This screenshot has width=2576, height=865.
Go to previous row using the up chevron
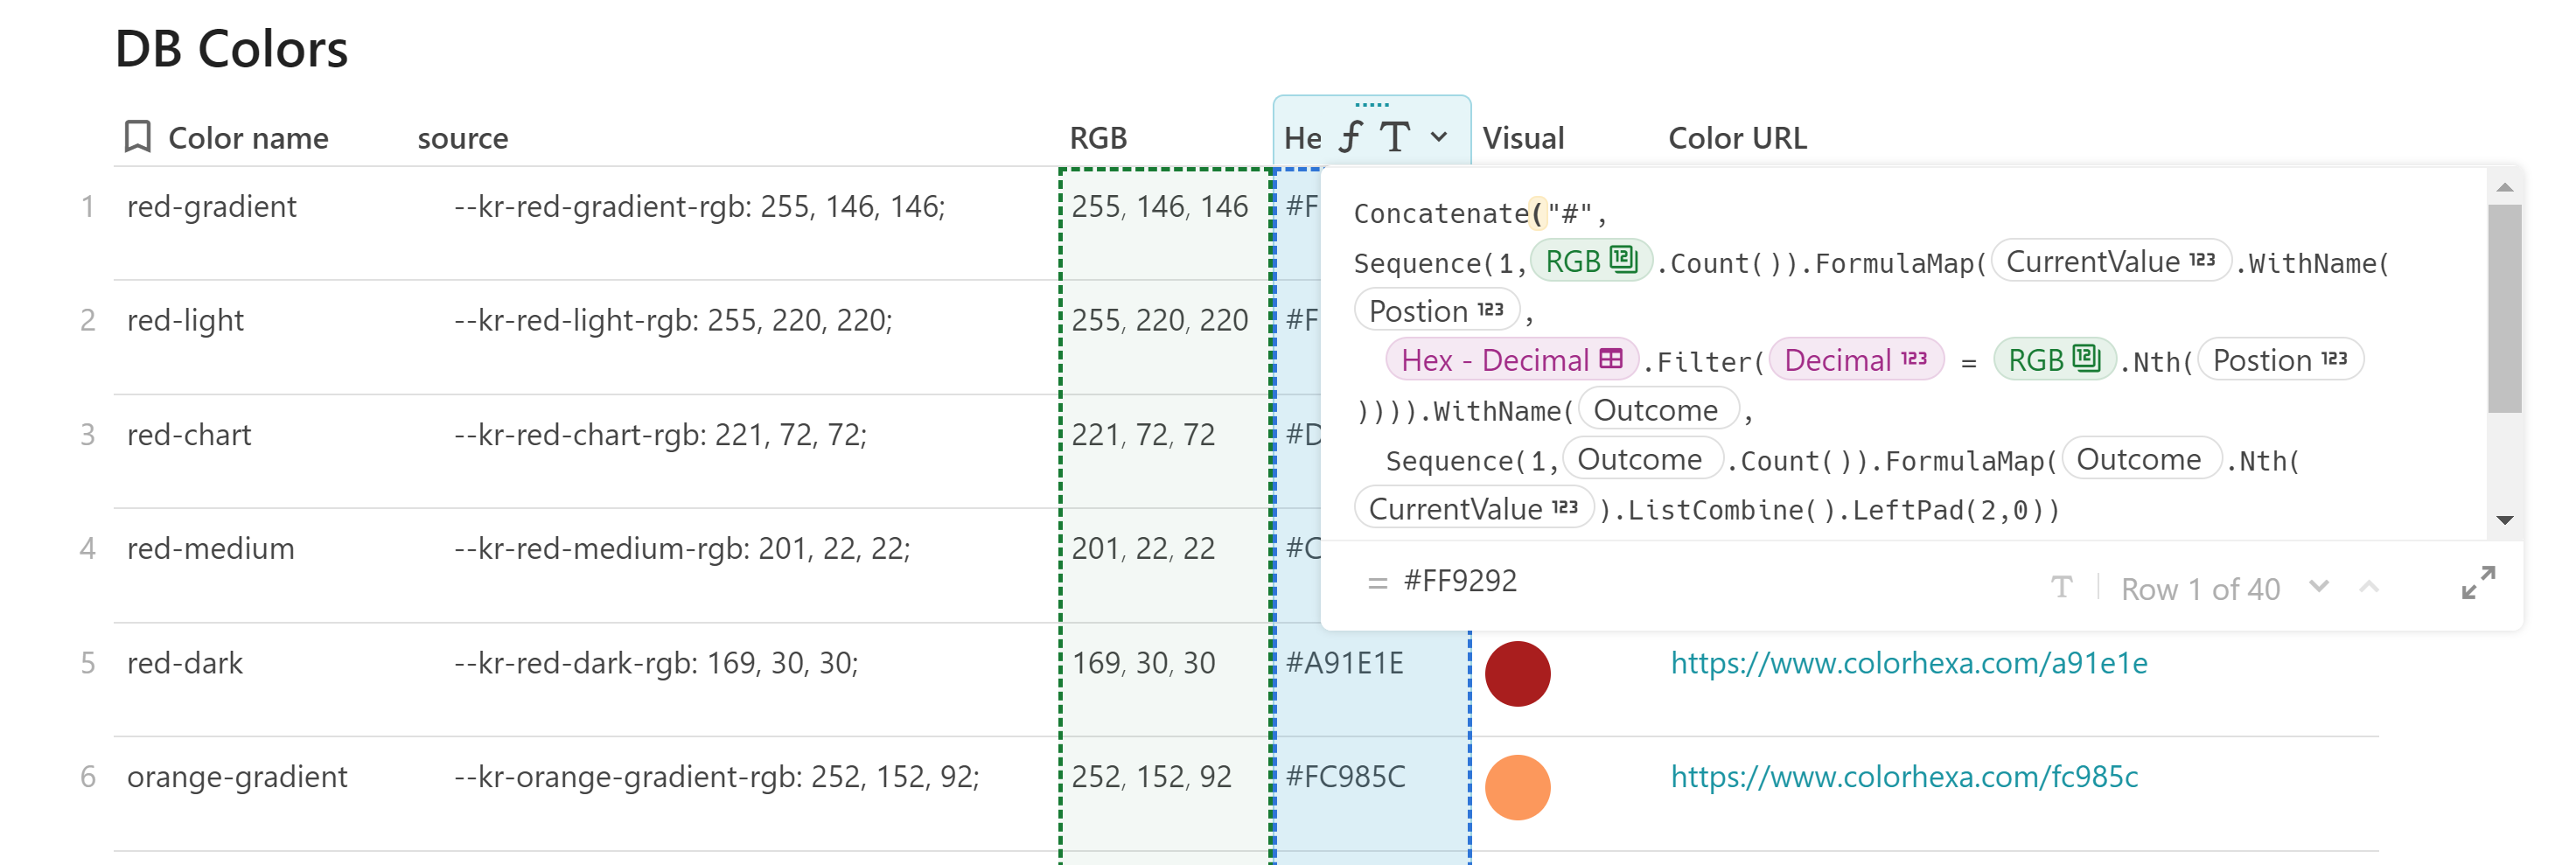[2368, 587]
